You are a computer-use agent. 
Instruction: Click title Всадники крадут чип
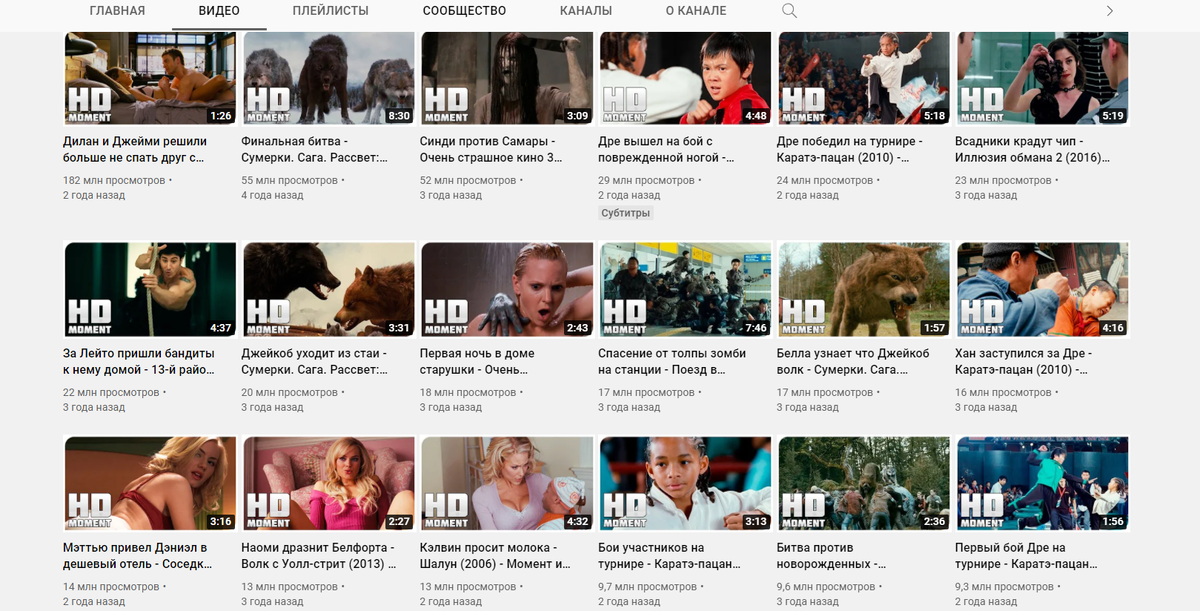coord(1033,150)
